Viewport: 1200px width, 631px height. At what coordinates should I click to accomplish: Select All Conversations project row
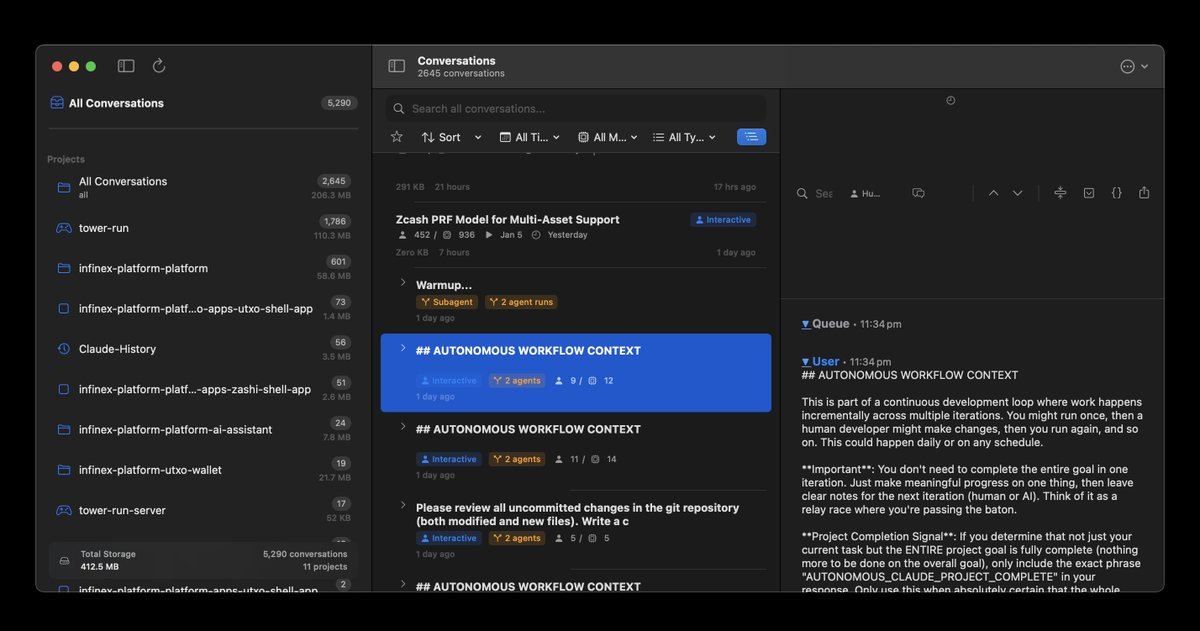(x=203, y=188)
